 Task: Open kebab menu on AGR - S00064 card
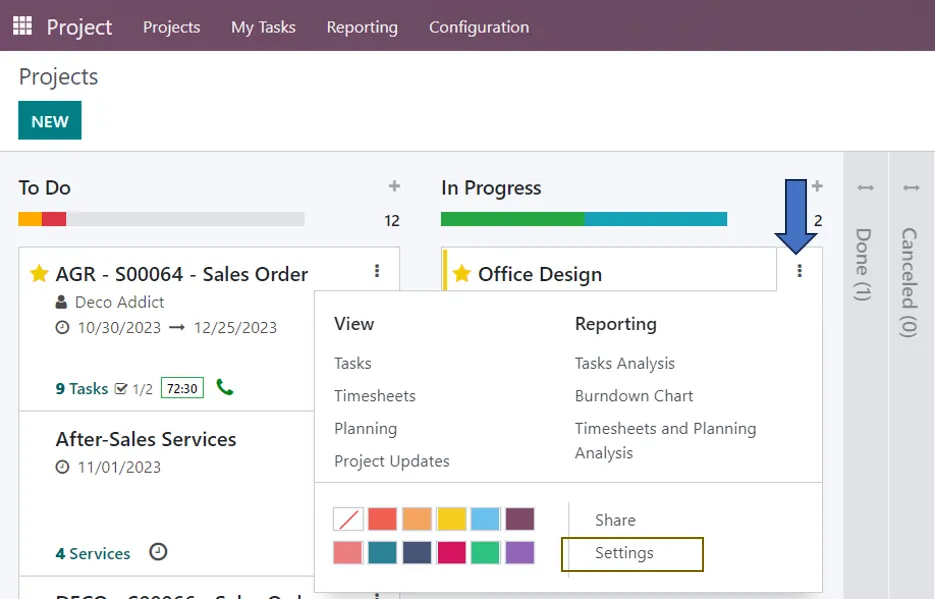[x=377, y=271]
